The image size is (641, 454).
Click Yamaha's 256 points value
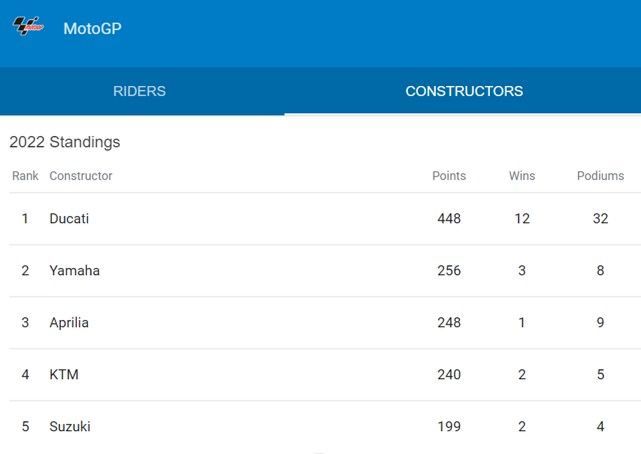click(449, 270)
